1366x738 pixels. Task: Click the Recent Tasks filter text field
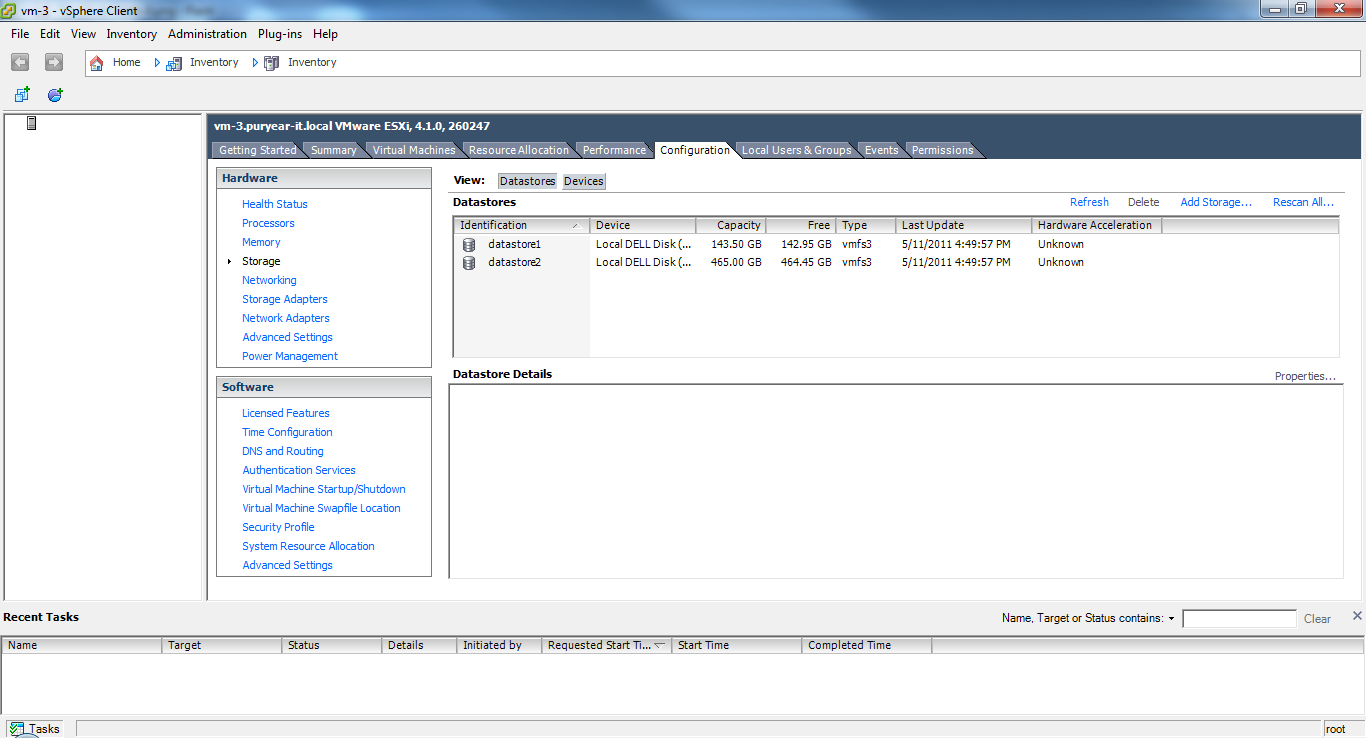tap(1239, 619)
